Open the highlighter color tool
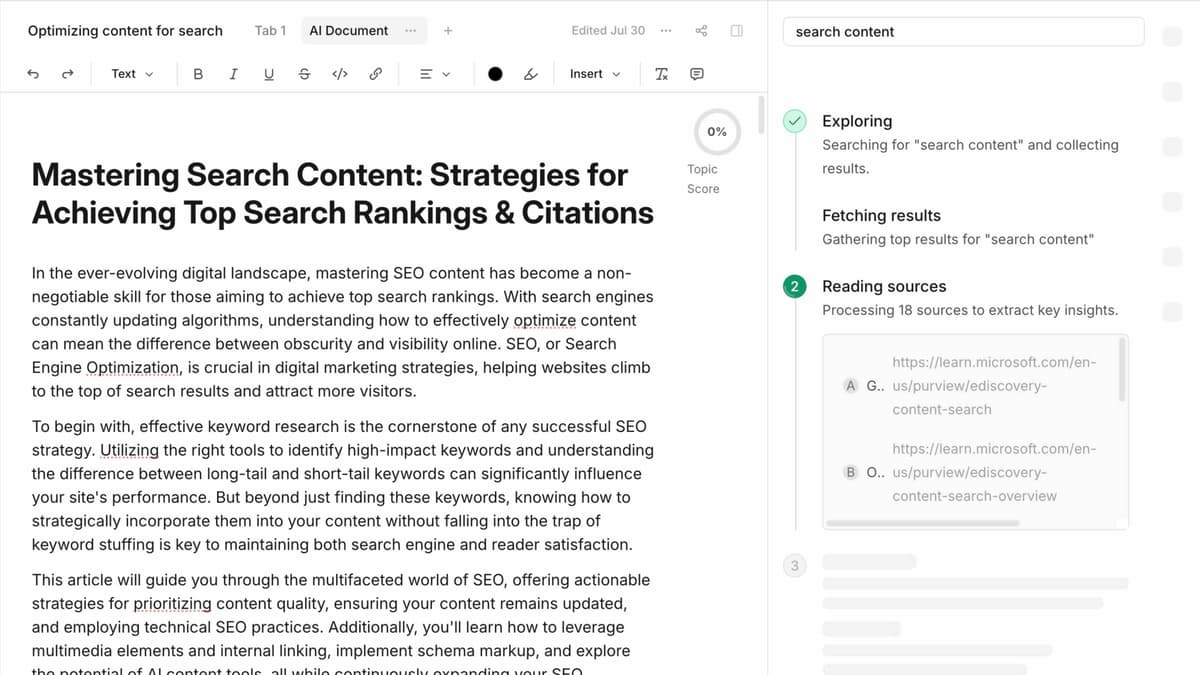Screen dimensions: 1200x675 [x=531, y=74]
